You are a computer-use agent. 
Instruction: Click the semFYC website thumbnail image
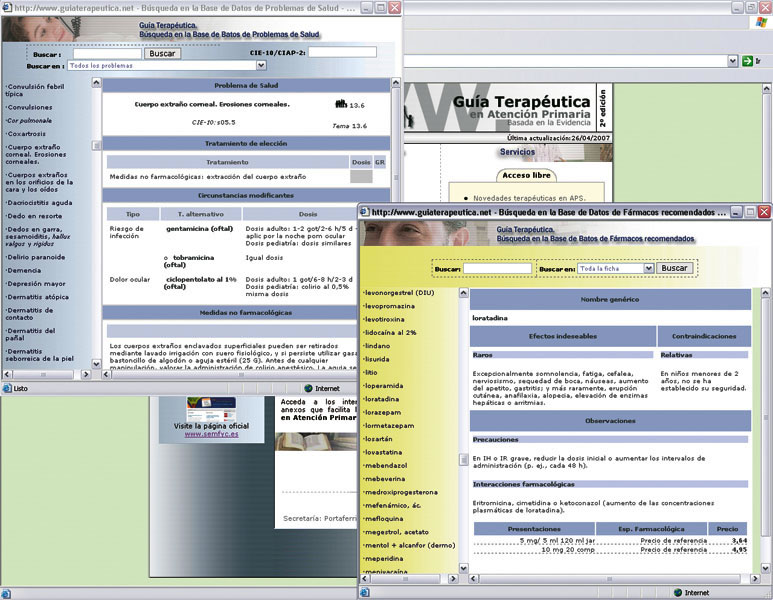click(x=211, y=409)
